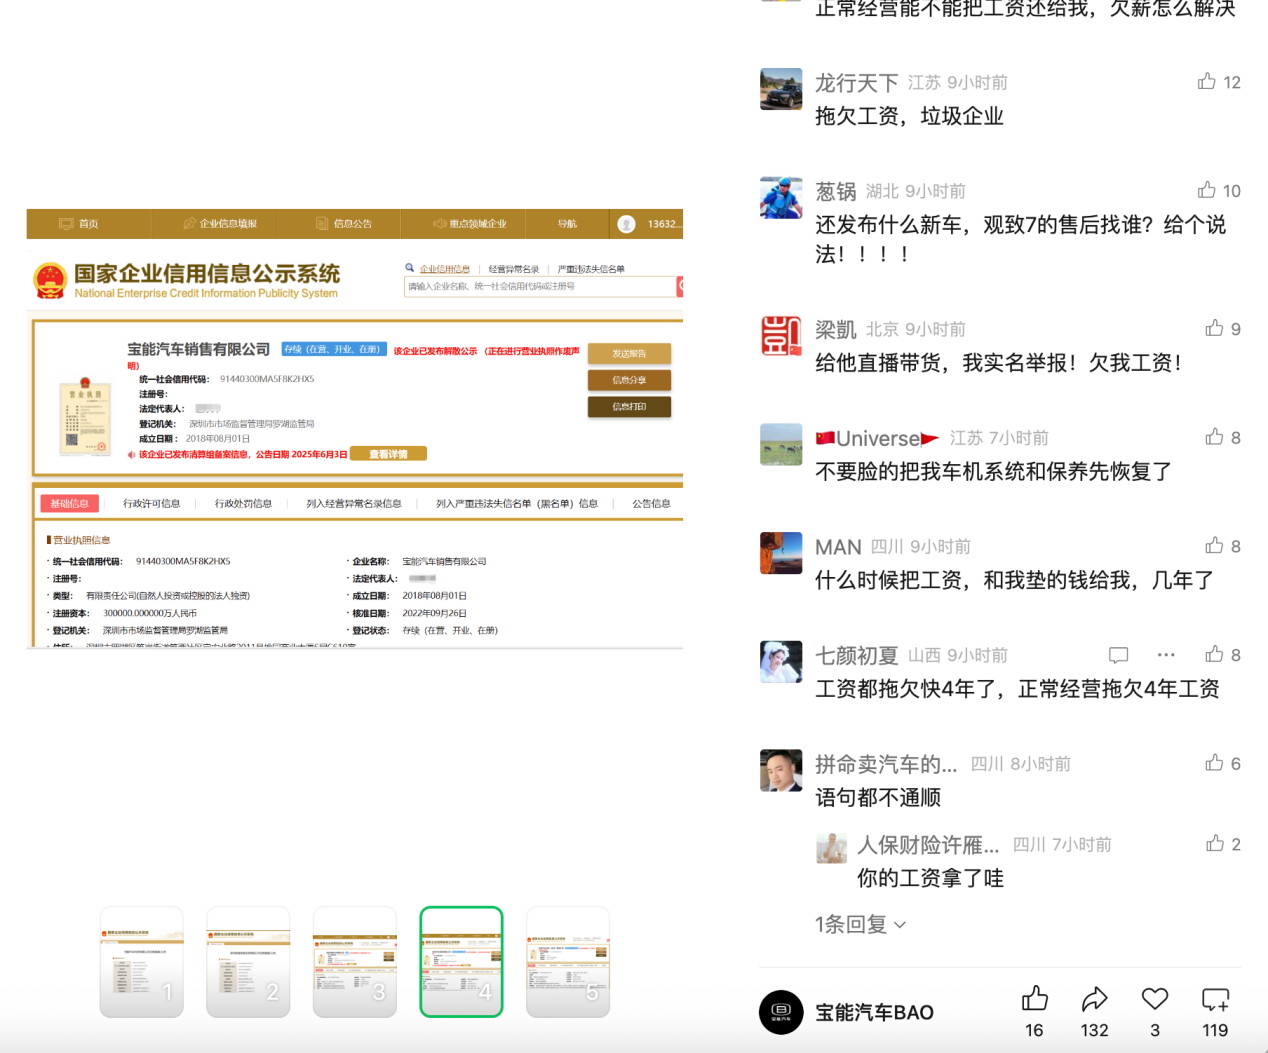Open the username 七颜初夏
Viewport: 1268px width, 1053px height.
tap(857, 655)
